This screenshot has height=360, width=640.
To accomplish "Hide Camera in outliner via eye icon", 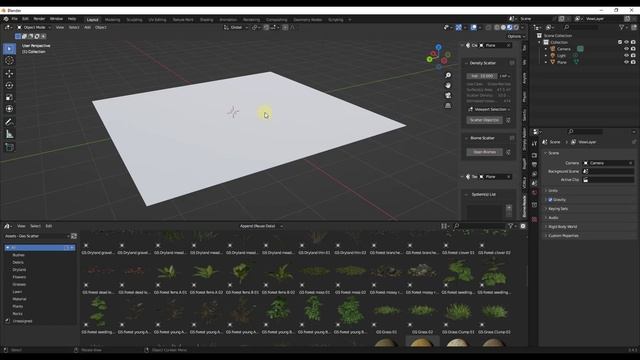I will coord(626,49).
